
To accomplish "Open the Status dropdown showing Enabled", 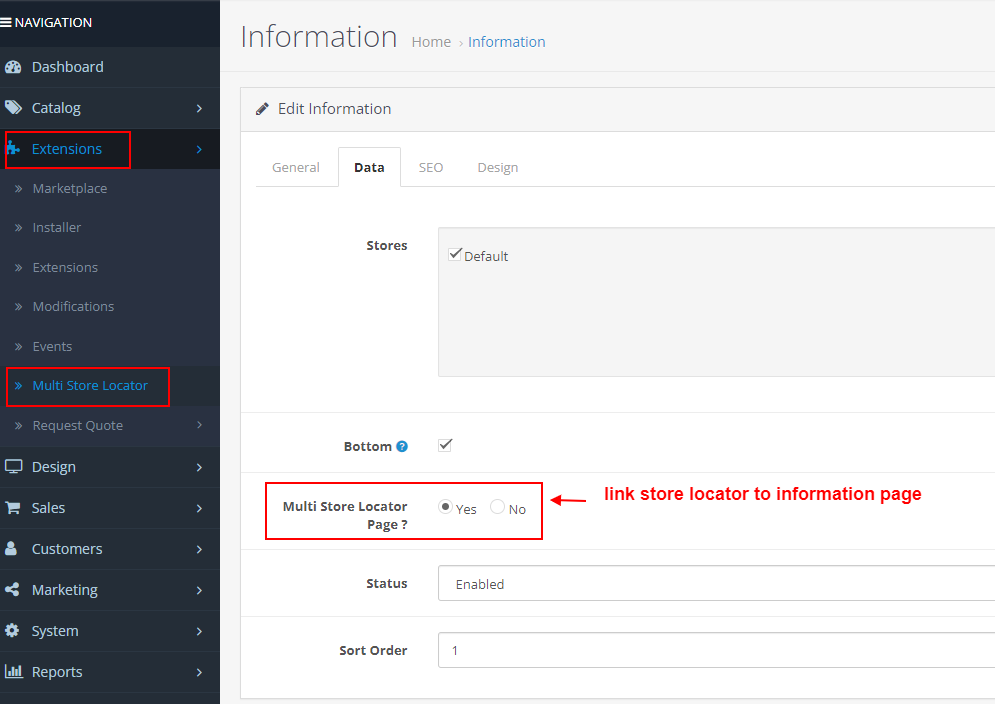I will [x=716, y=583].
